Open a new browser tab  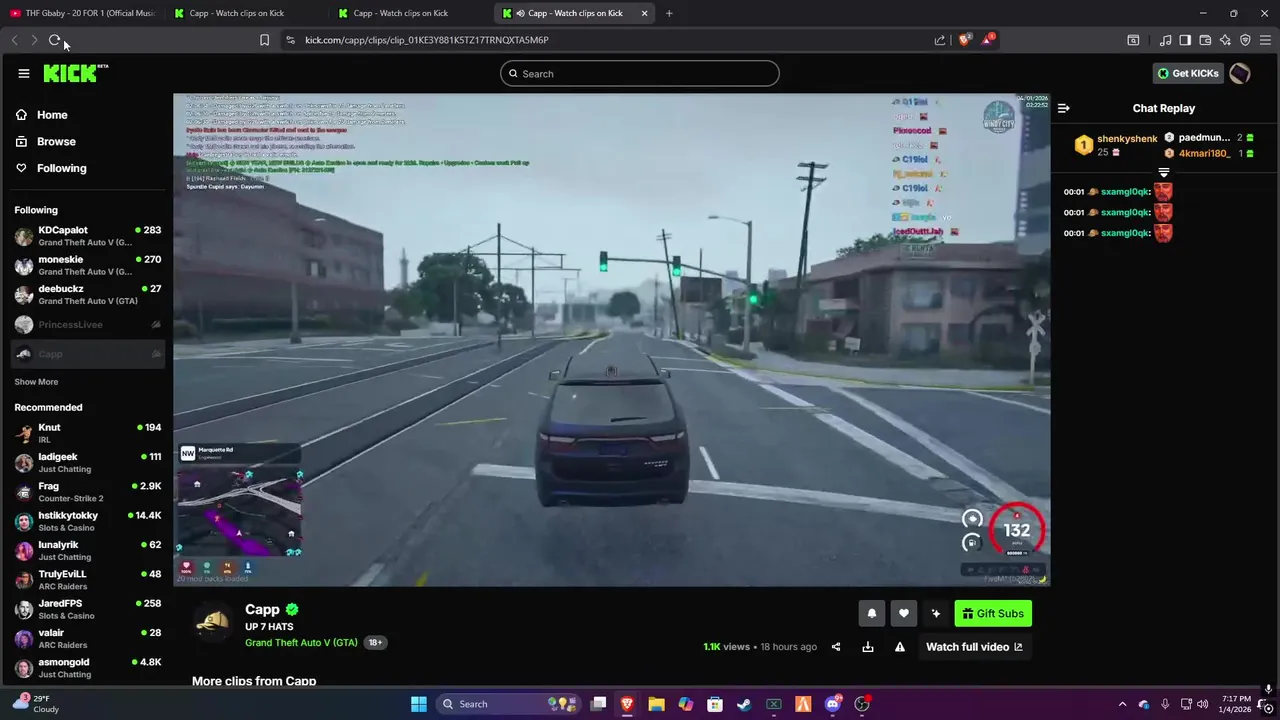click(x=669, y=13)
